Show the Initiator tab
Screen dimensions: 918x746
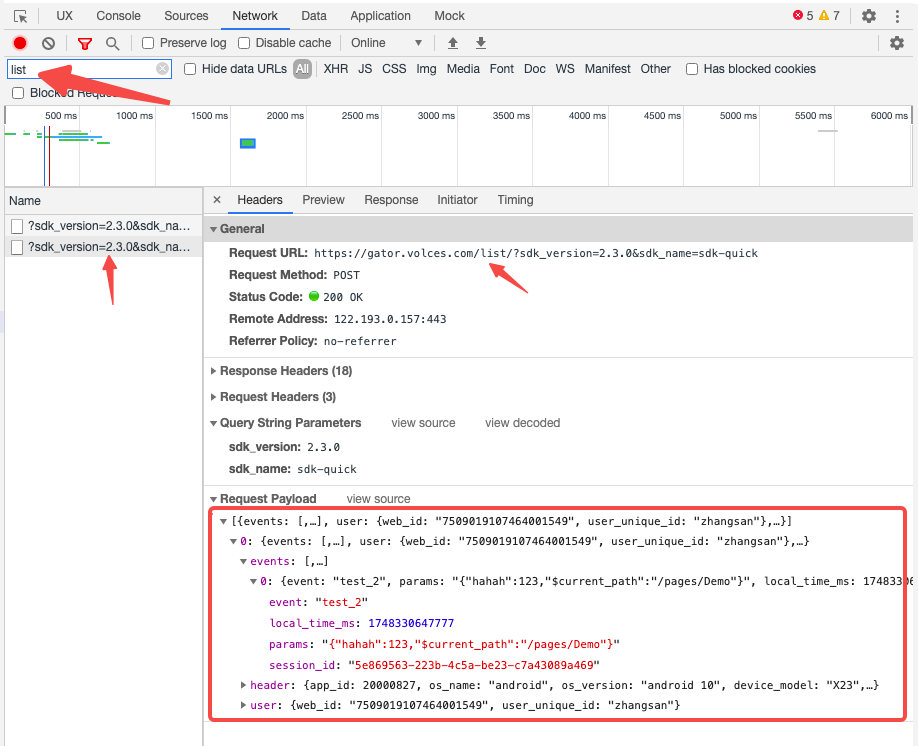[457, 200]
